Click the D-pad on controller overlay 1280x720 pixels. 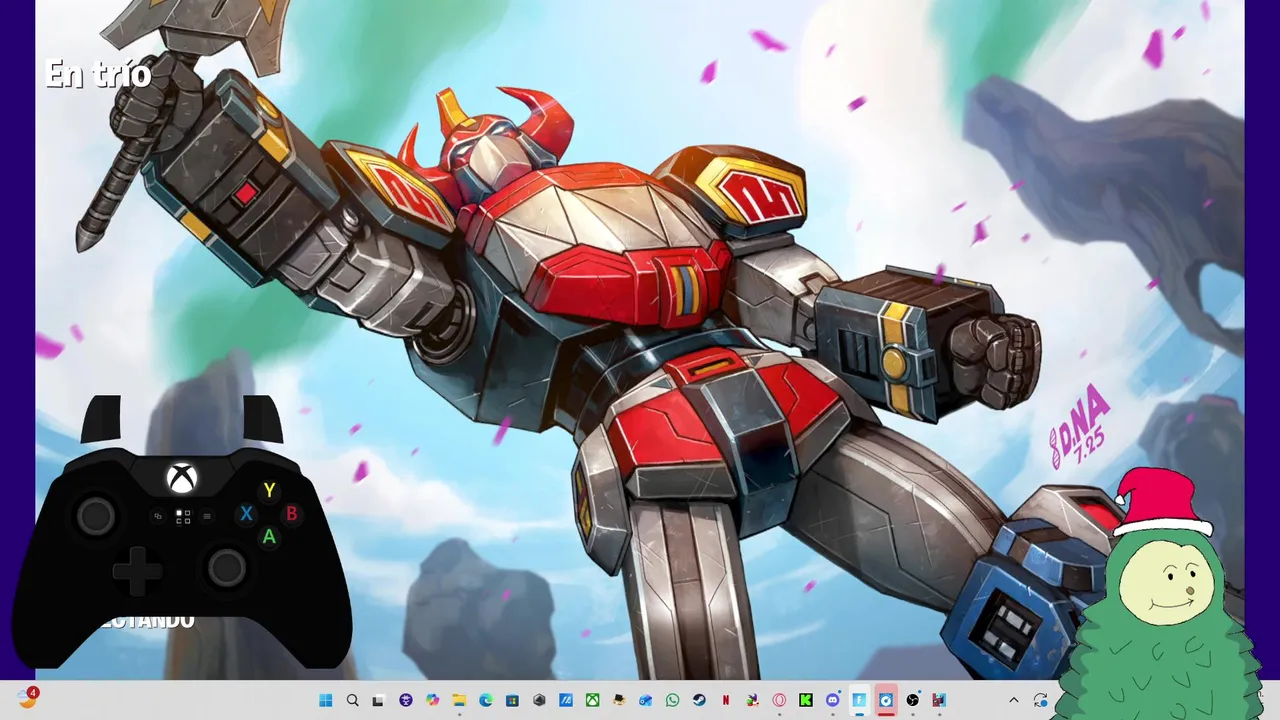137,570
